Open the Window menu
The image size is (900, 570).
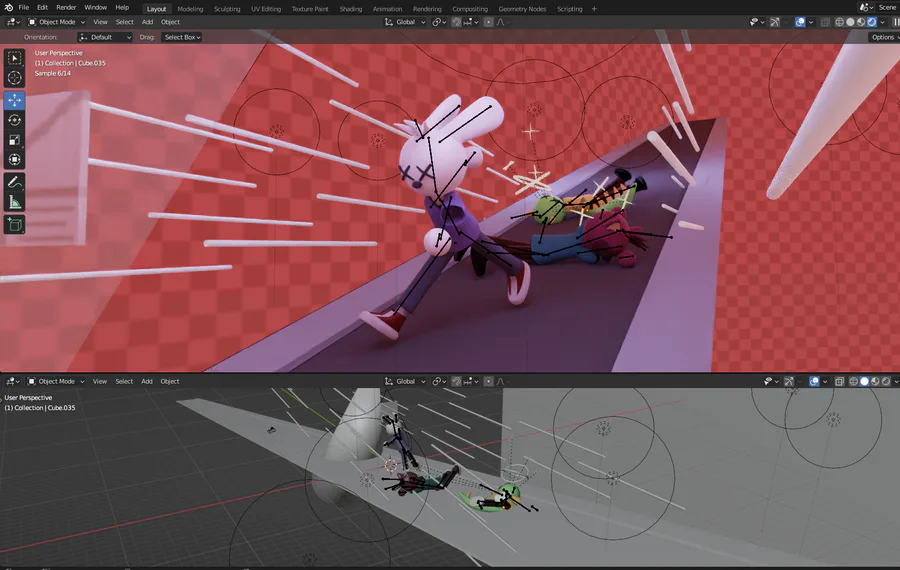coord(95,7)
